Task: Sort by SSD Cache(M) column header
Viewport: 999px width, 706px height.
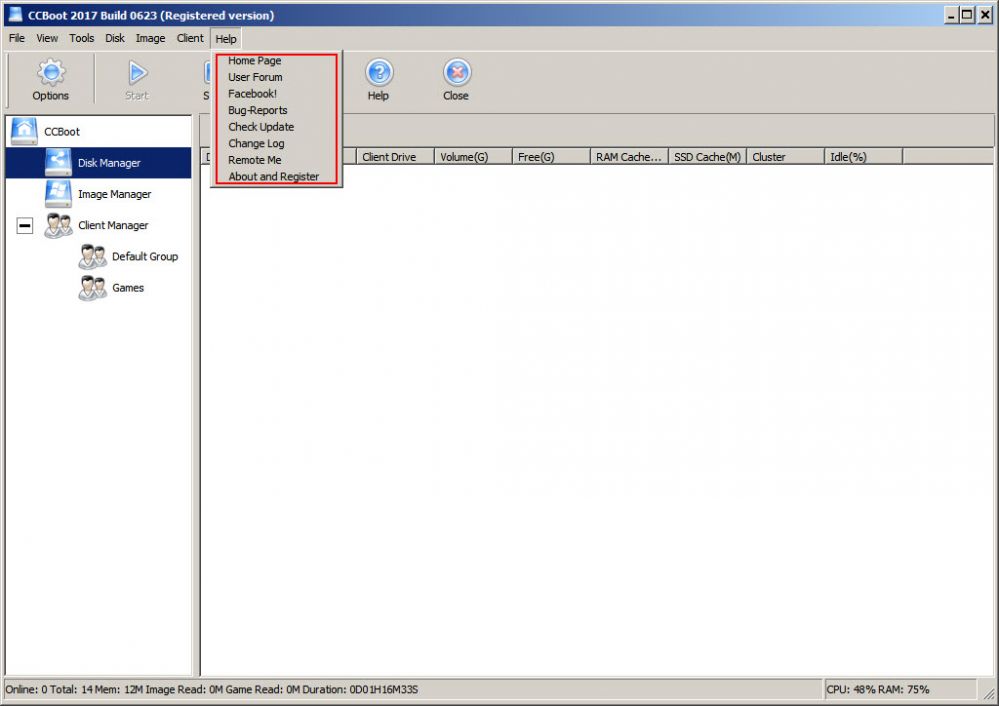Action: [707, 157]
